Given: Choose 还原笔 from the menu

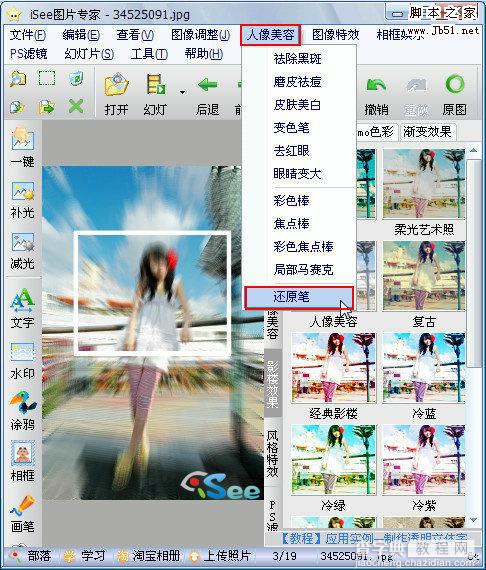Looking at the screenshot, I should pos(299,297).
